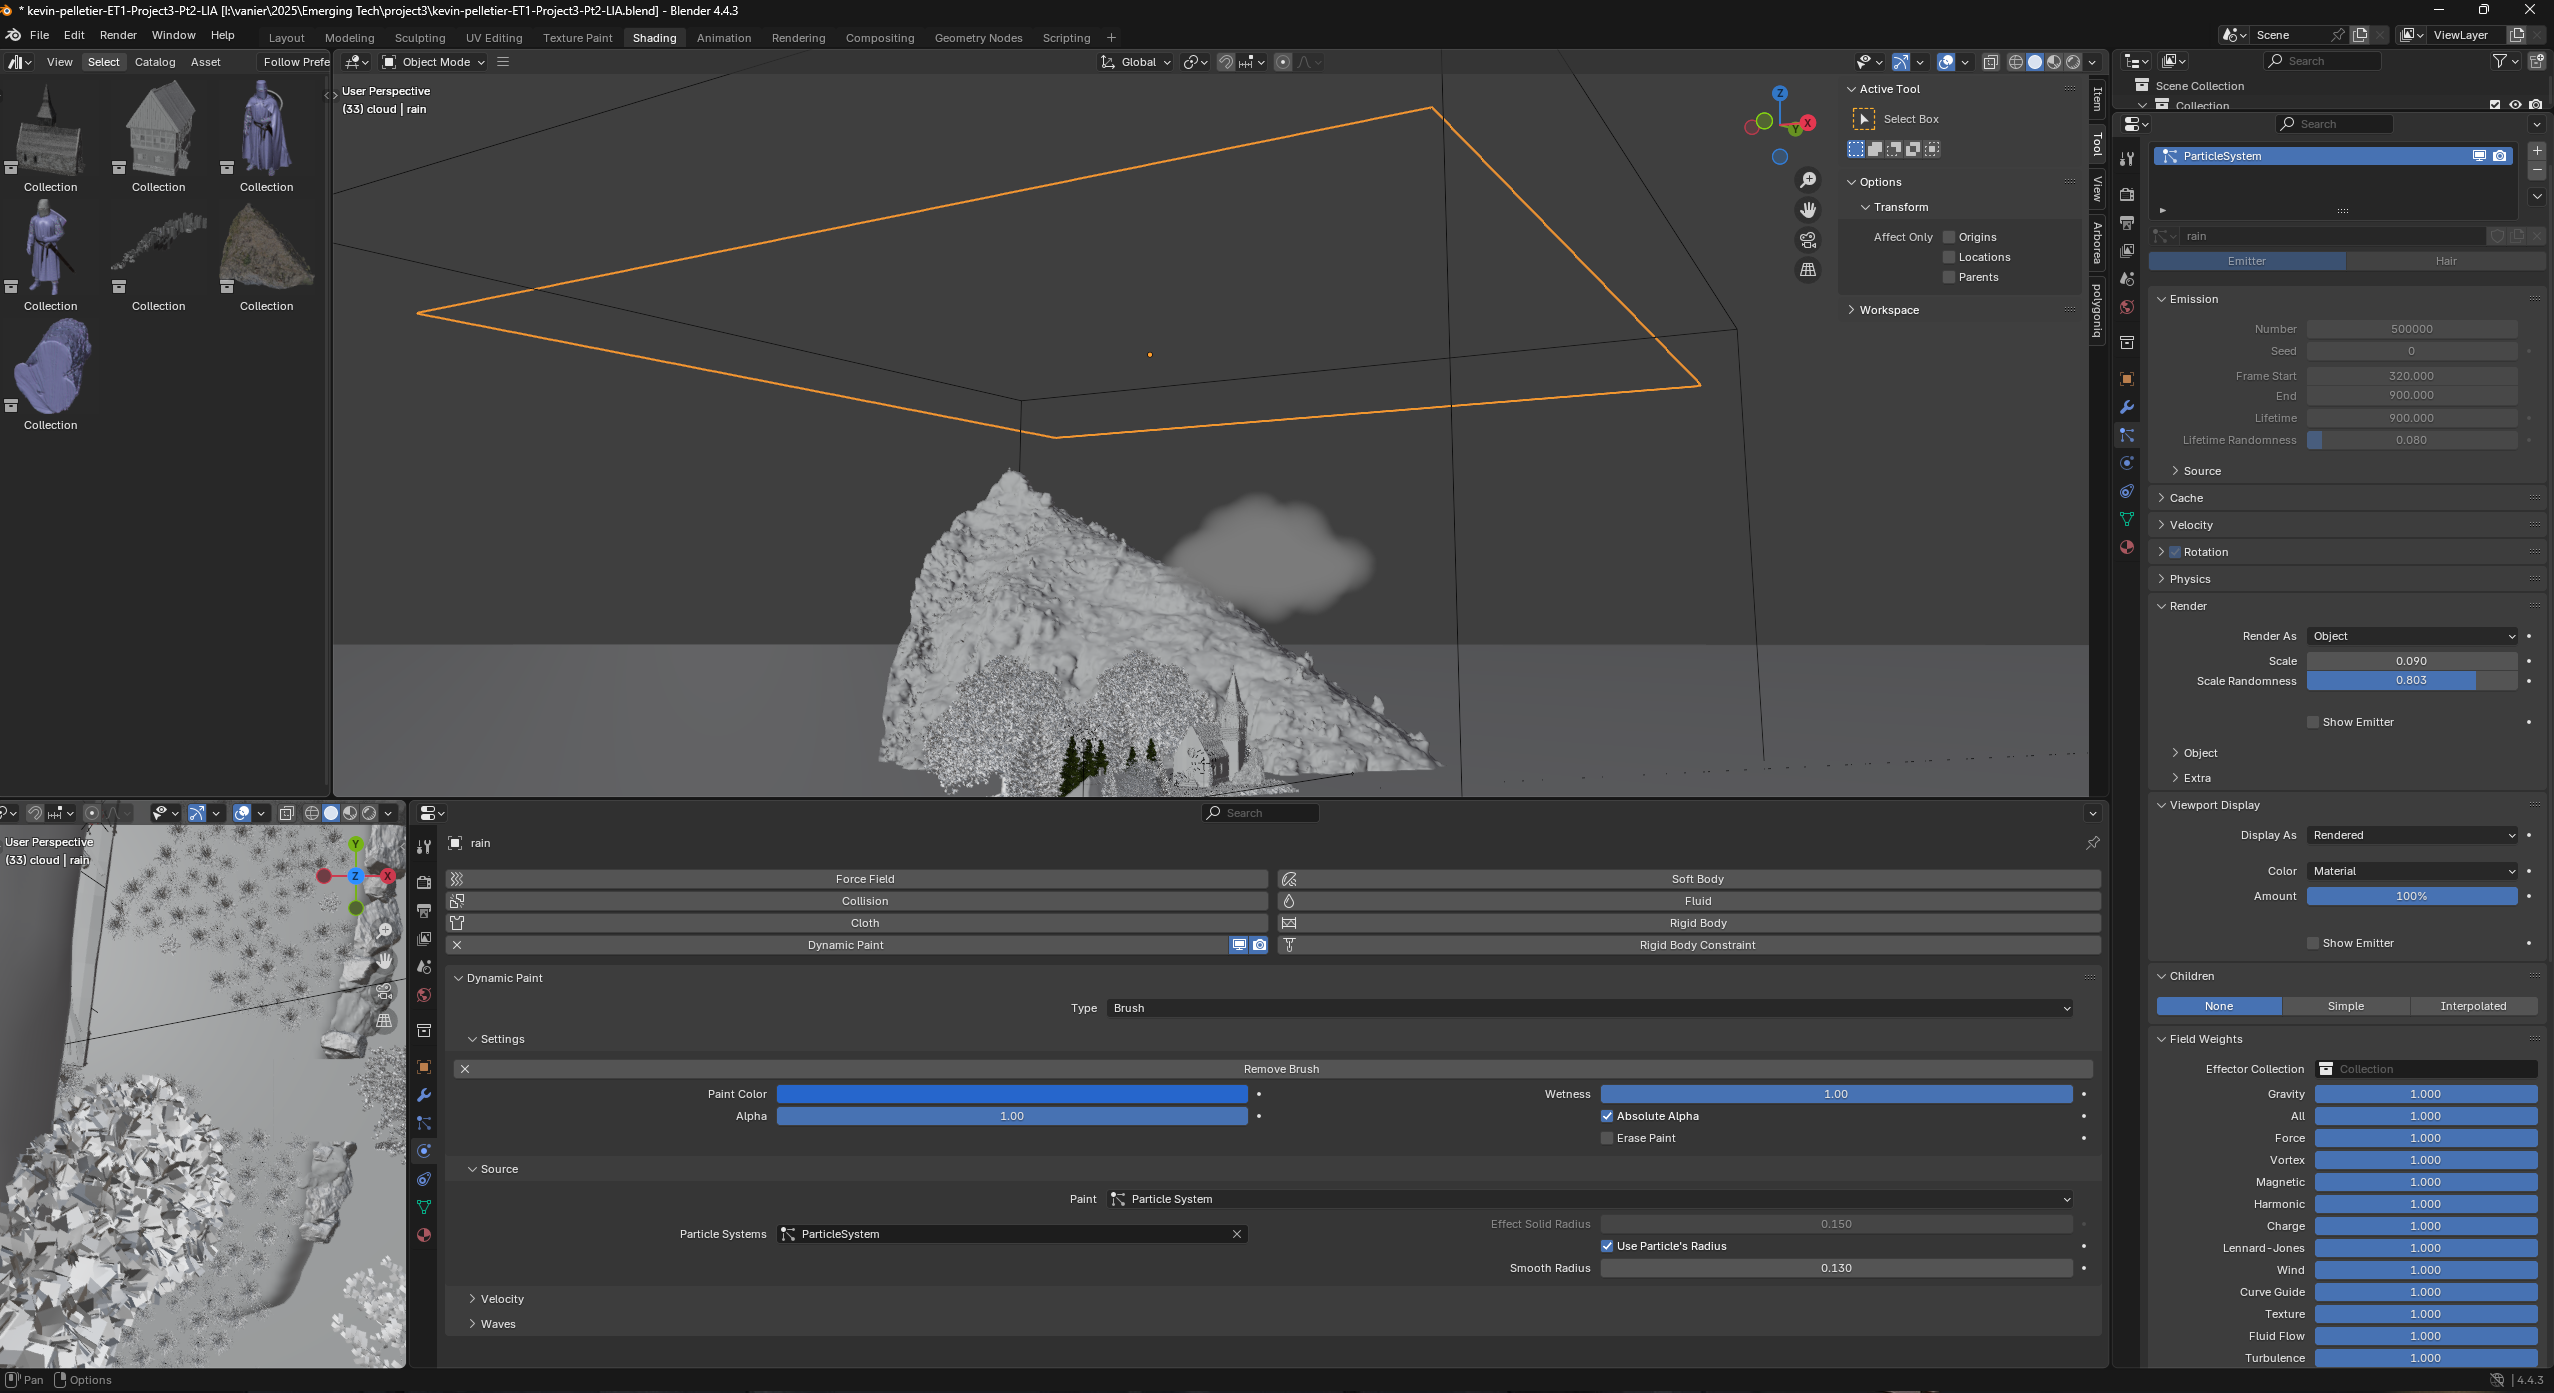
Task: Open the Dynamic Paint Type Brush dropdown
Action: click(1590, 1008)
